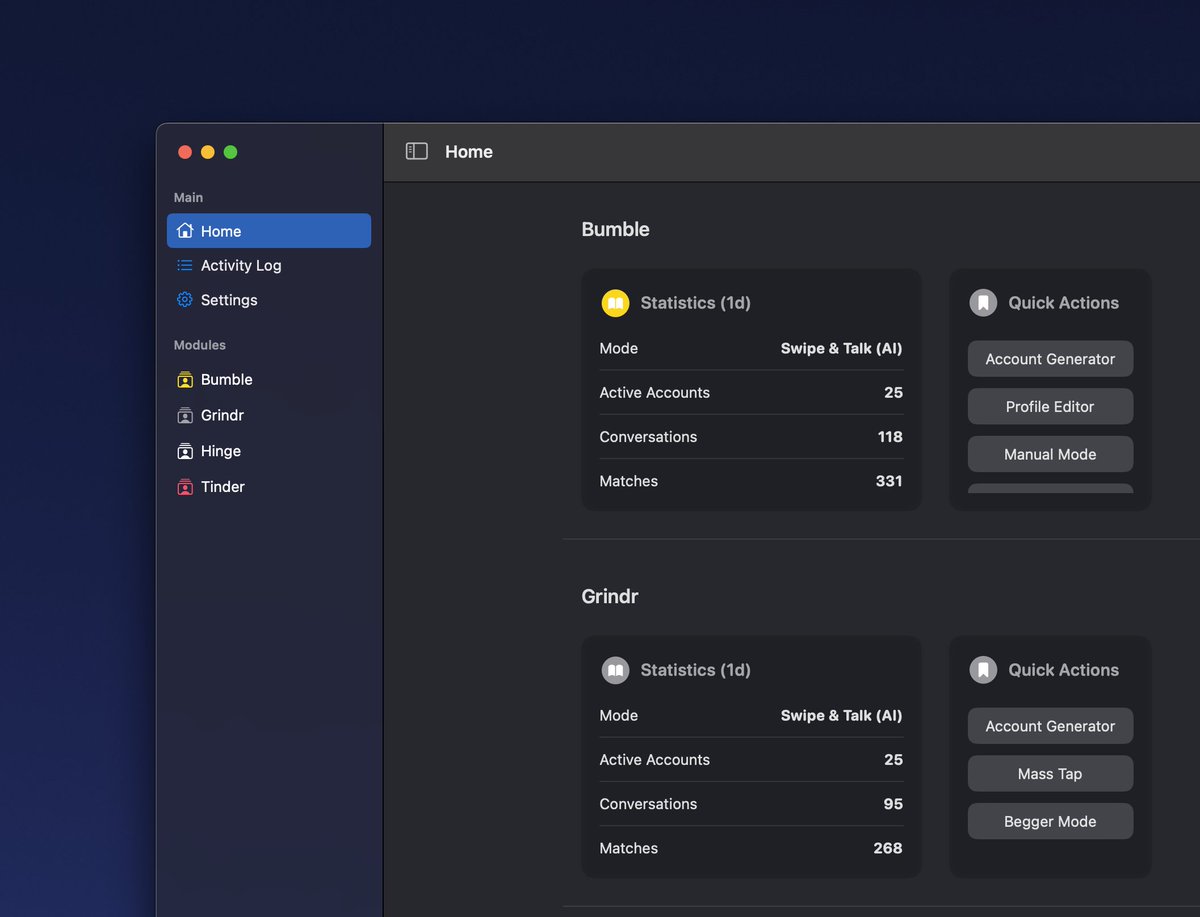Open the Grindr module
This screenshot has width=1200, height=917.
coord(269,415)
